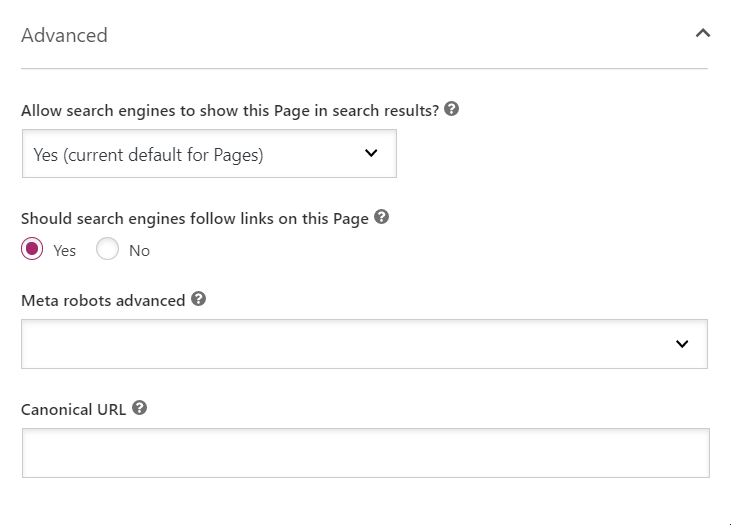The height and width of the screenshot is (525, 731).
Task: Click the 'Yes' label text next to the radio
Action: [64, 251]
